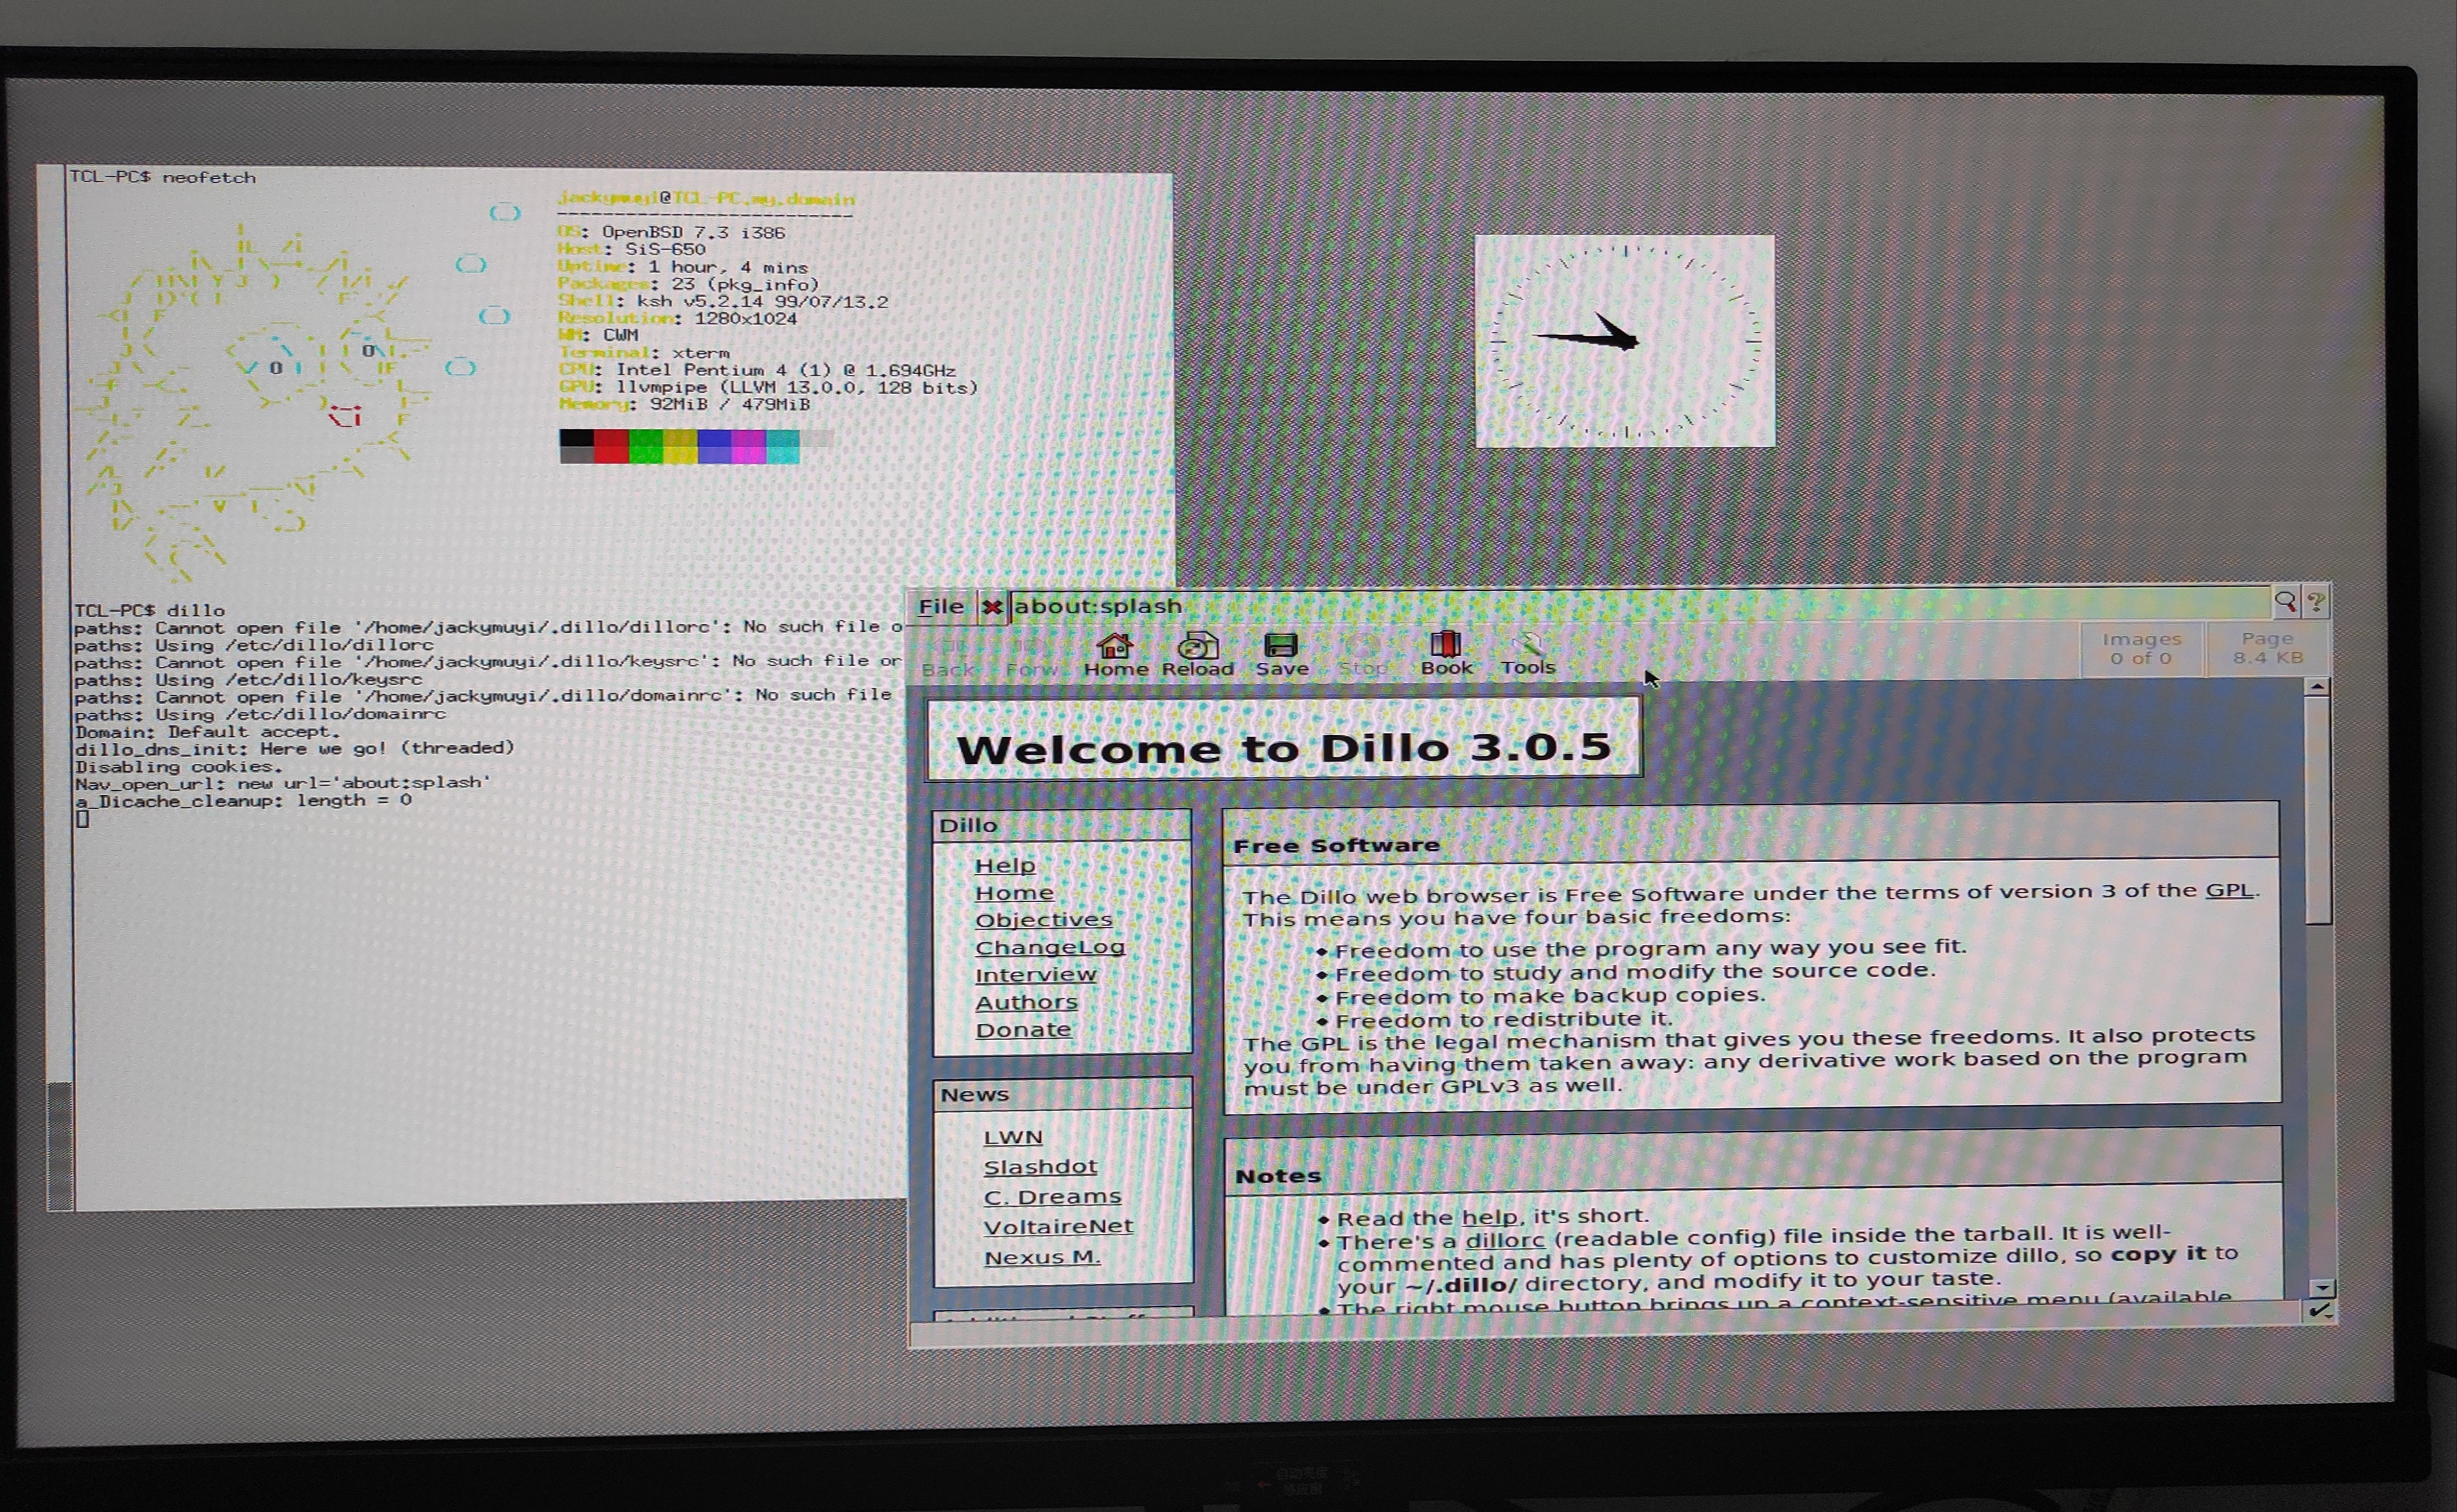Save the current page with Save icon
The image size is (2457, 1512).
coord(1281,655)
